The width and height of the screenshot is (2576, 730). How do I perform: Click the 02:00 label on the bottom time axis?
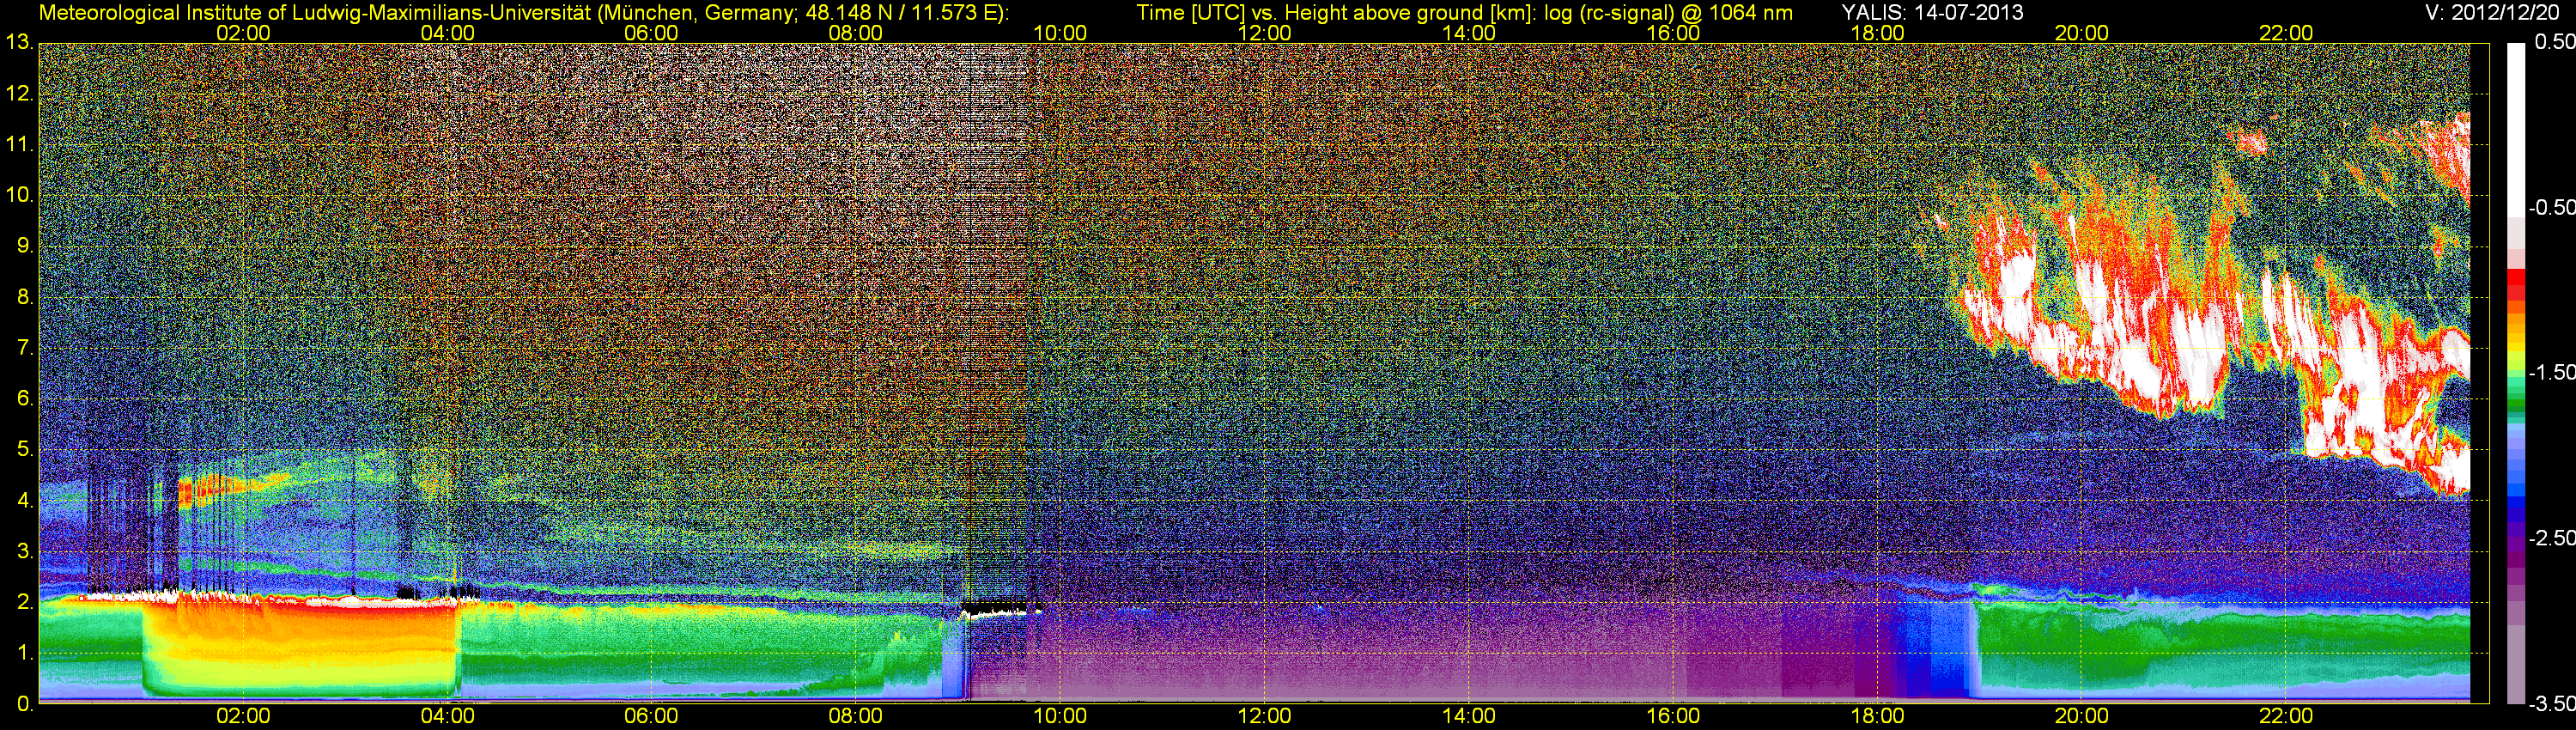243,716
